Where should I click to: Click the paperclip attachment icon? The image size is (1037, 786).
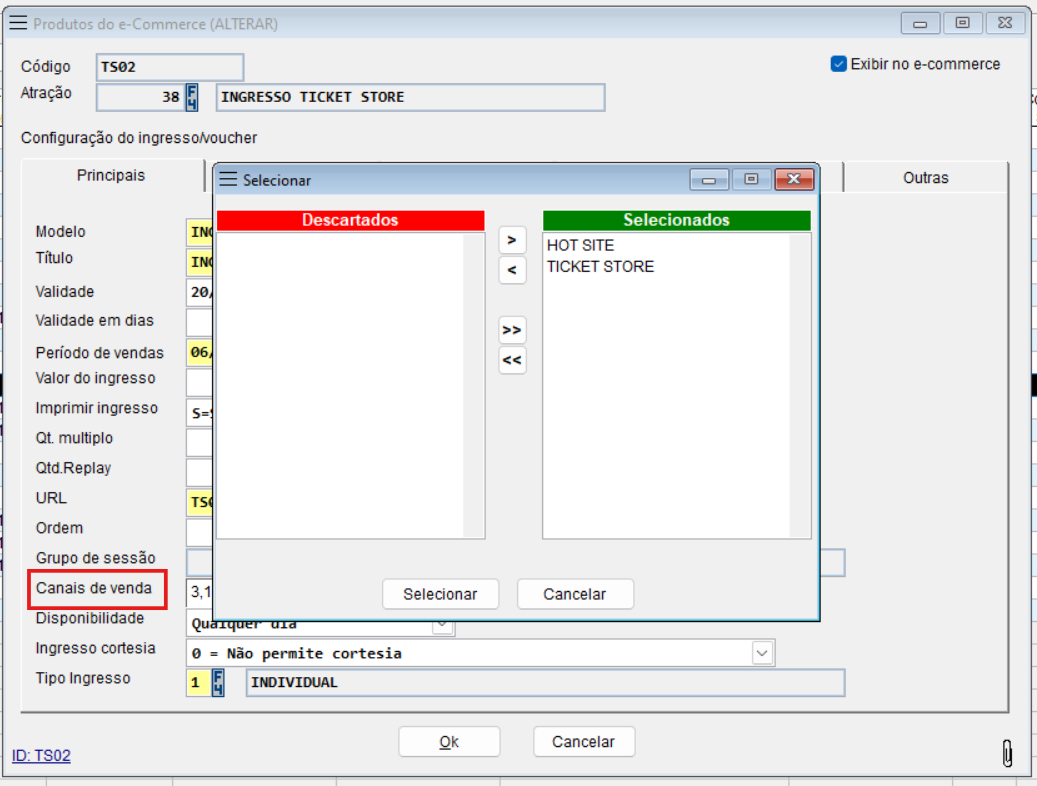tap(1007, 753)
